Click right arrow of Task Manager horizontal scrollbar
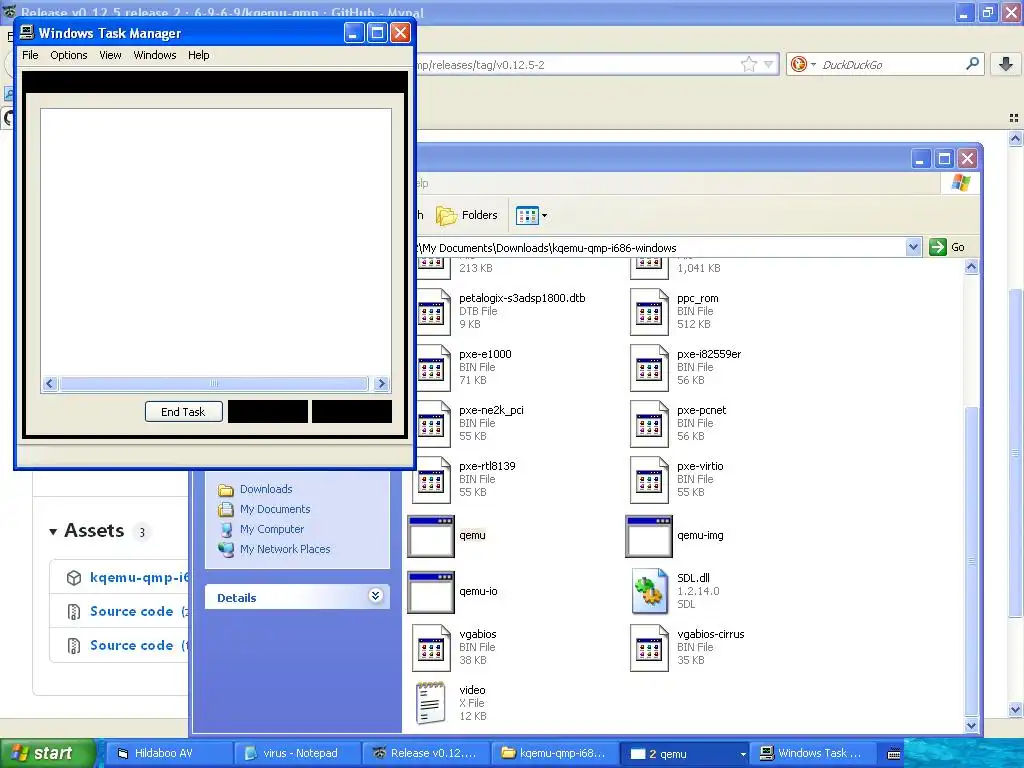1024x768 pixels. [382, 383]
